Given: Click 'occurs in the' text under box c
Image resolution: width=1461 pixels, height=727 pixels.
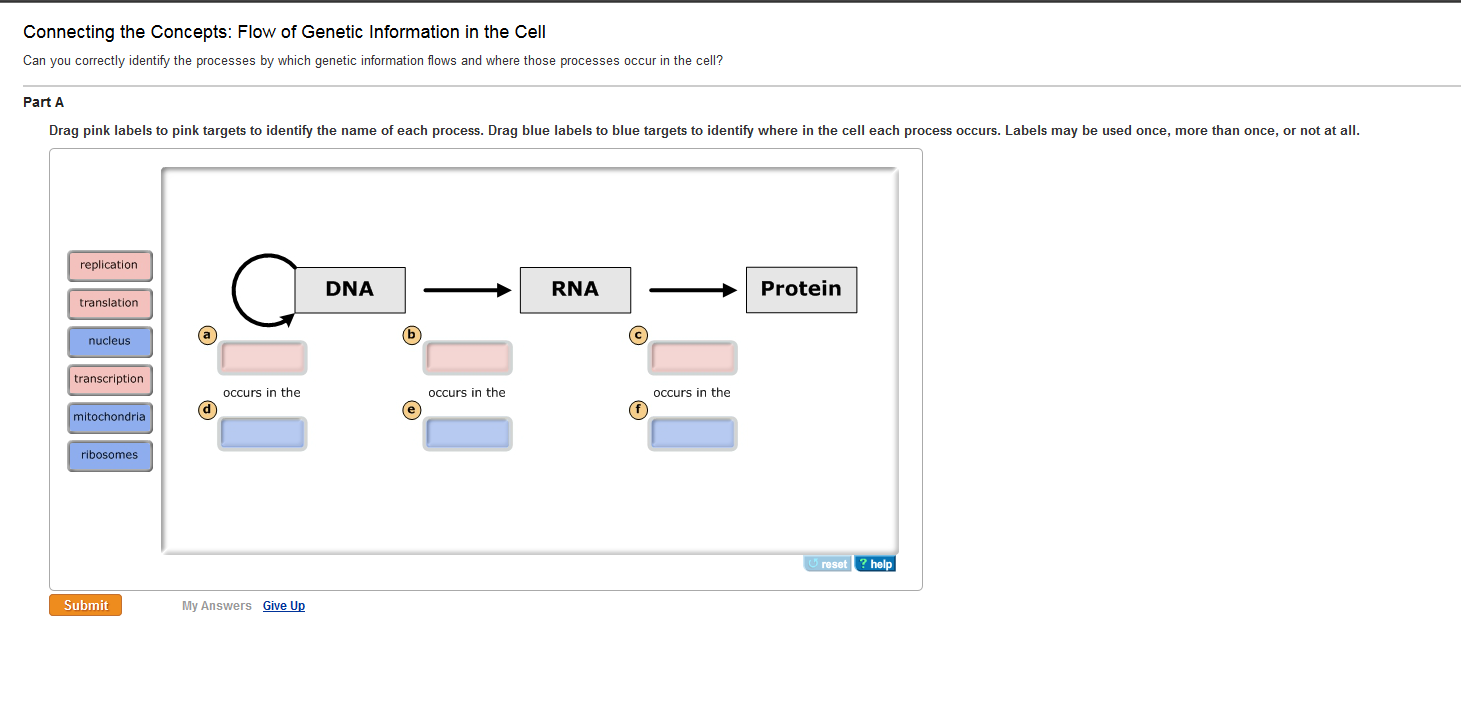Looking at the screenshot, I should [692, 393].
